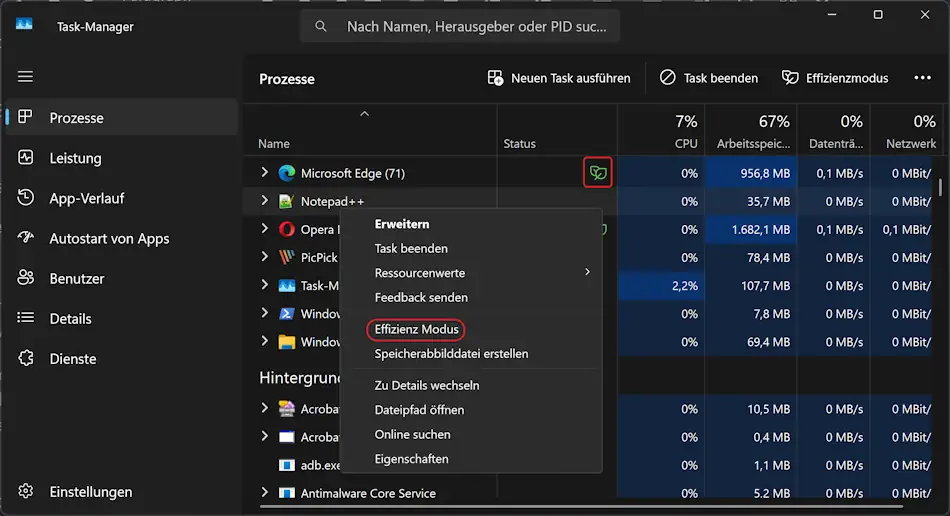950x516 pixels.
Task: Open the Details list icon
Action: tap(25, 317)
